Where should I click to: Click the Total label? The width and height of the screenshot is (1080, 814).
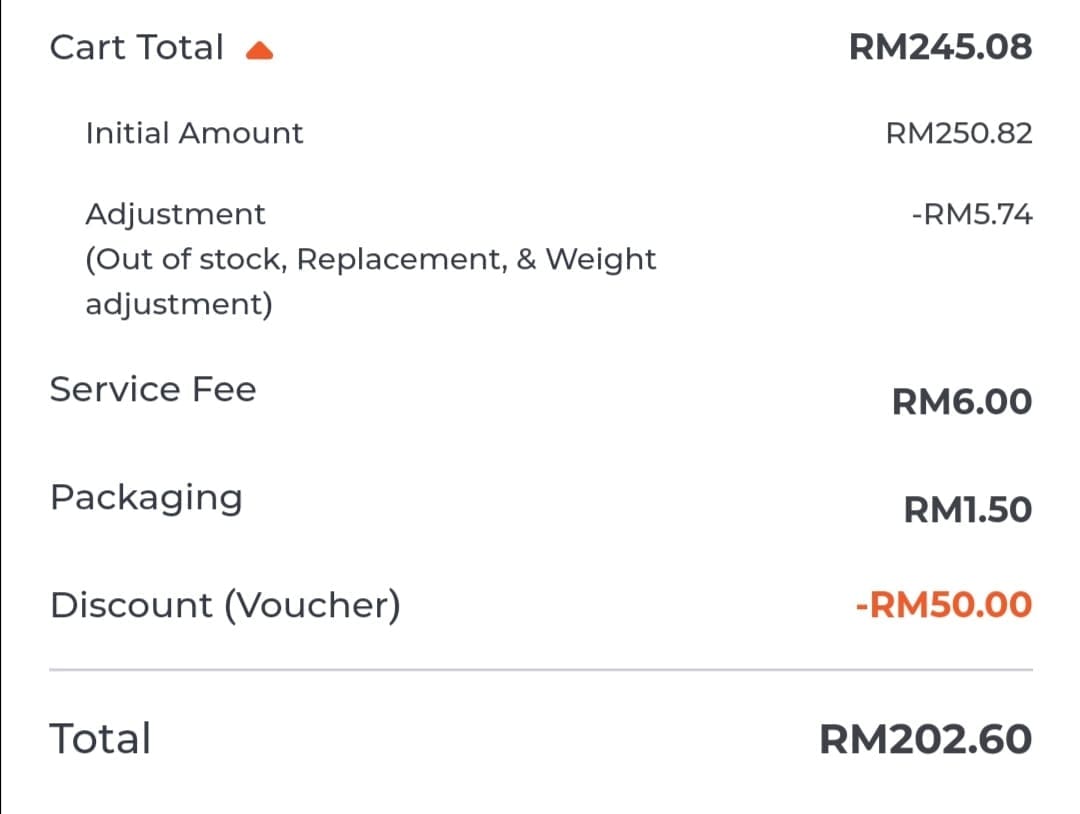coord(100,739)
